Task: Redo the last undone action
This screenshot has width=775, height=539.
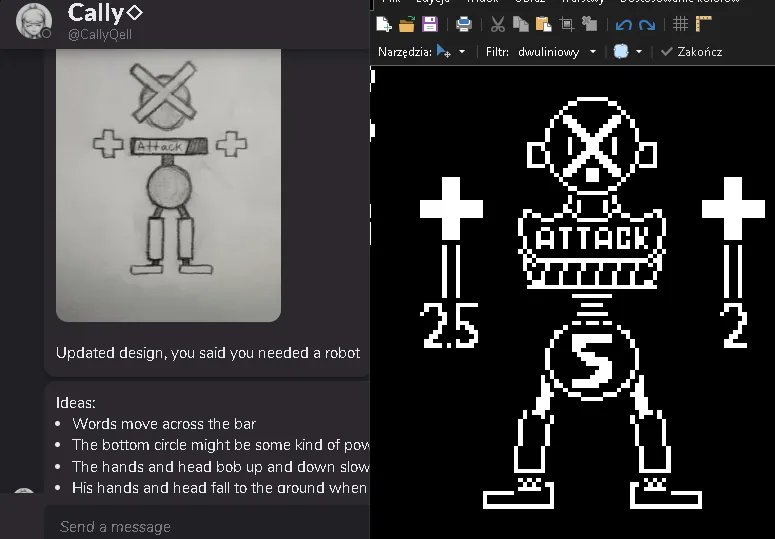Action: pyautogui.click(x=646, y=24)
